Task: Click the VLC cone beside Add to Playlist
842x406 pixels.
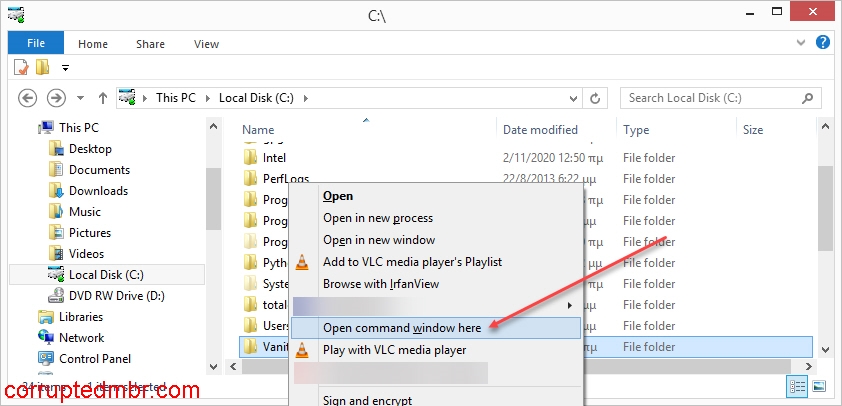Action: (303, 262)
